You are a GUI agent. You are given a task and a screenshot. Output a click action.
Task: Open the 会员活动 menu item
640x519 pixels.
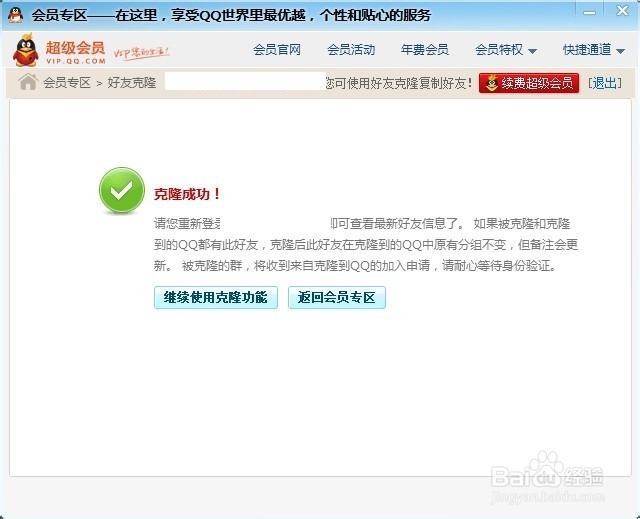(351, 50)
